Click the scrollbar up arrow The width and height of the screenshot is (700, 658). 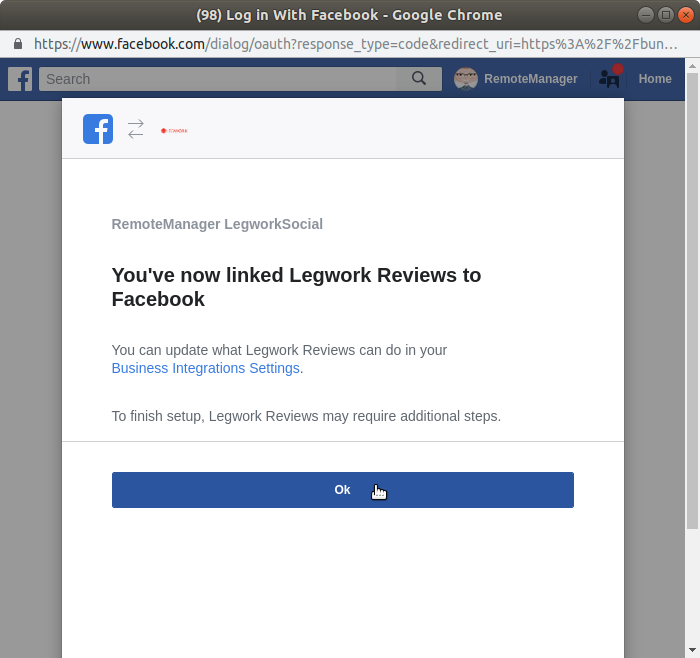692,65
